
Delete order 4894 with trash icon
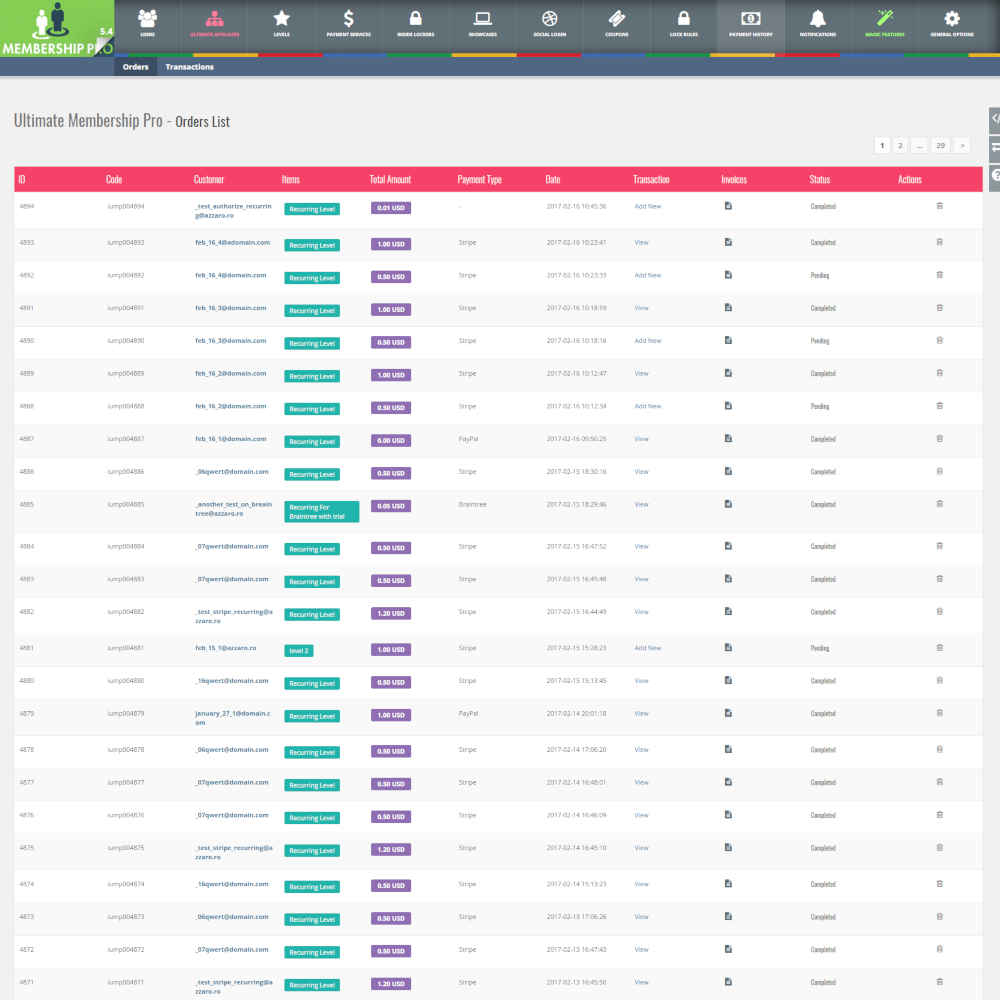939,206
